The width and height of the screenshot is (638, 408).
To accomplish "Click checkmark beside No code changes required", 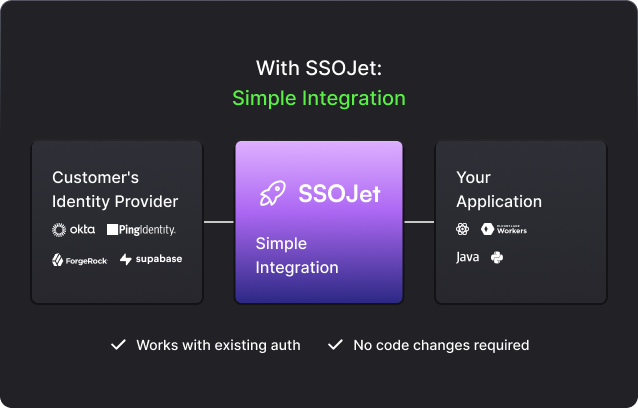I will [x=335, y=345].
